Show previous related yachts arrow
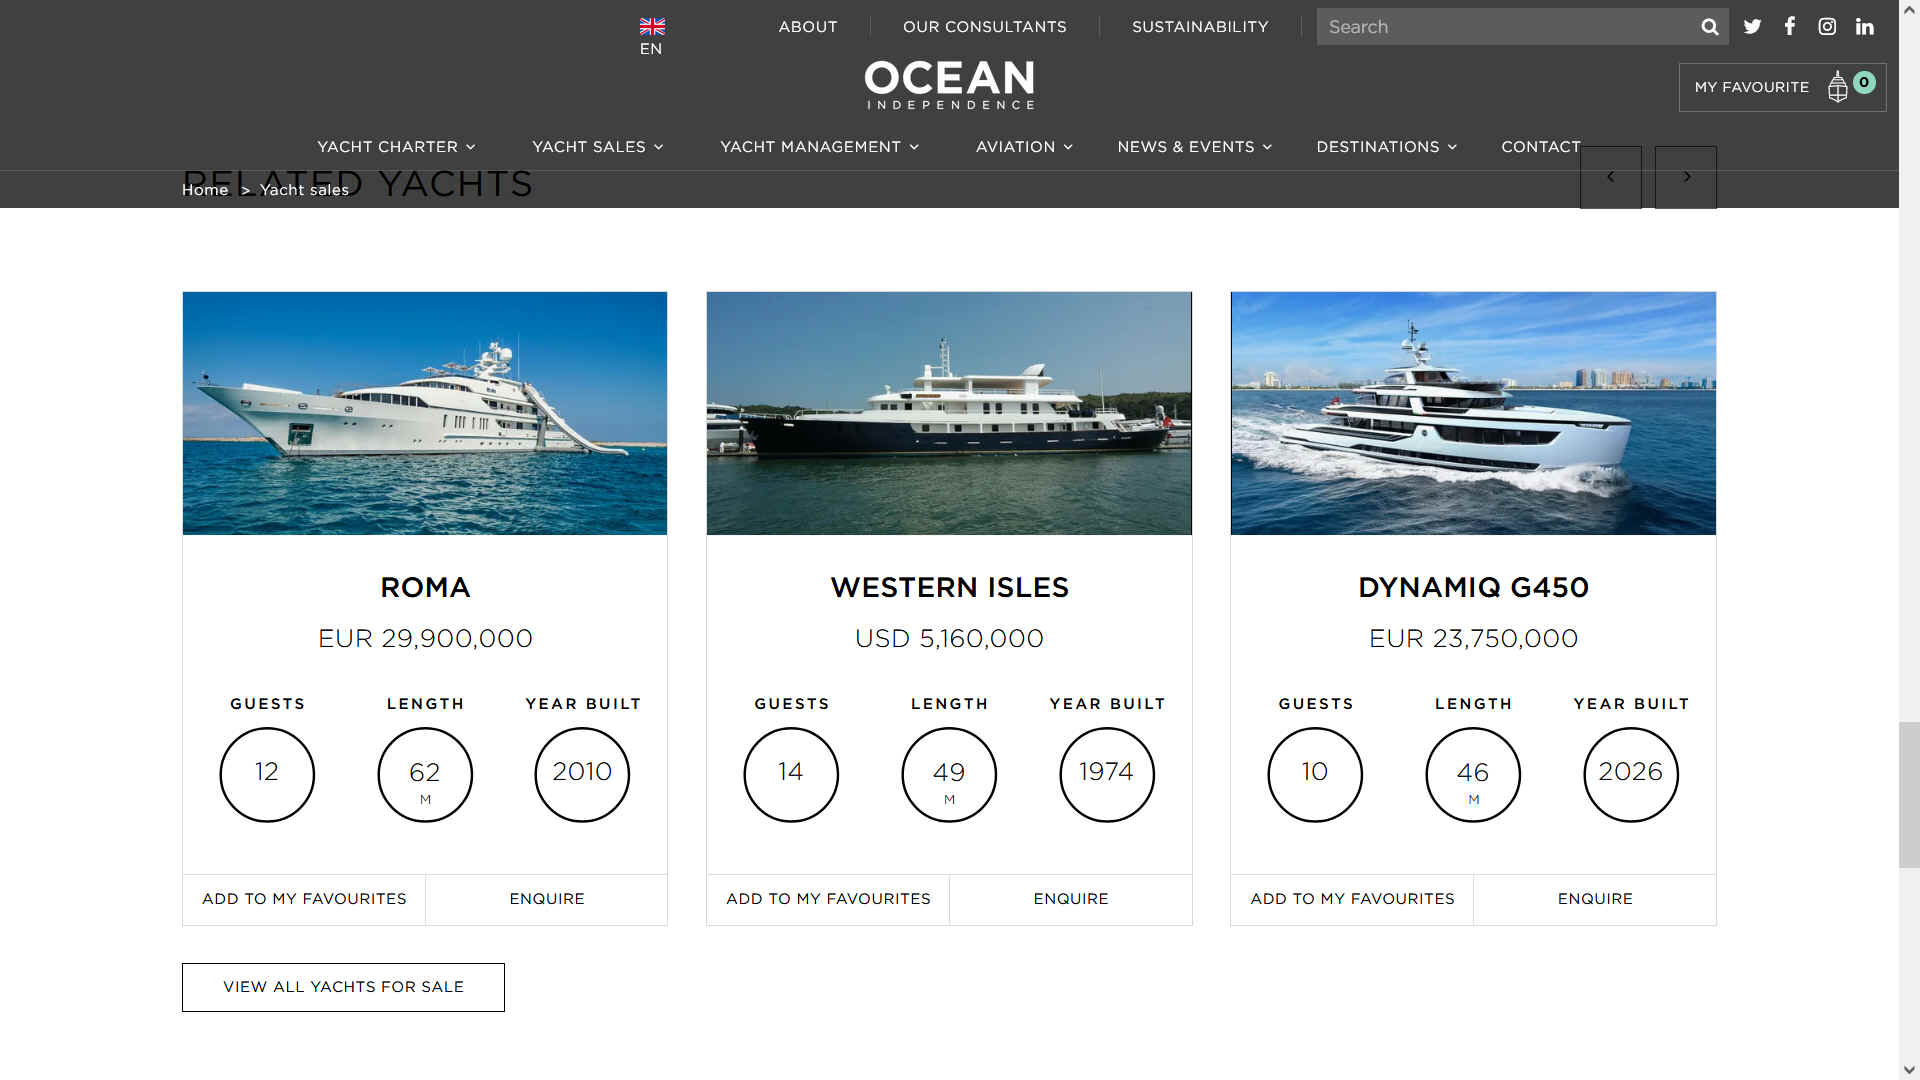 1611,177
